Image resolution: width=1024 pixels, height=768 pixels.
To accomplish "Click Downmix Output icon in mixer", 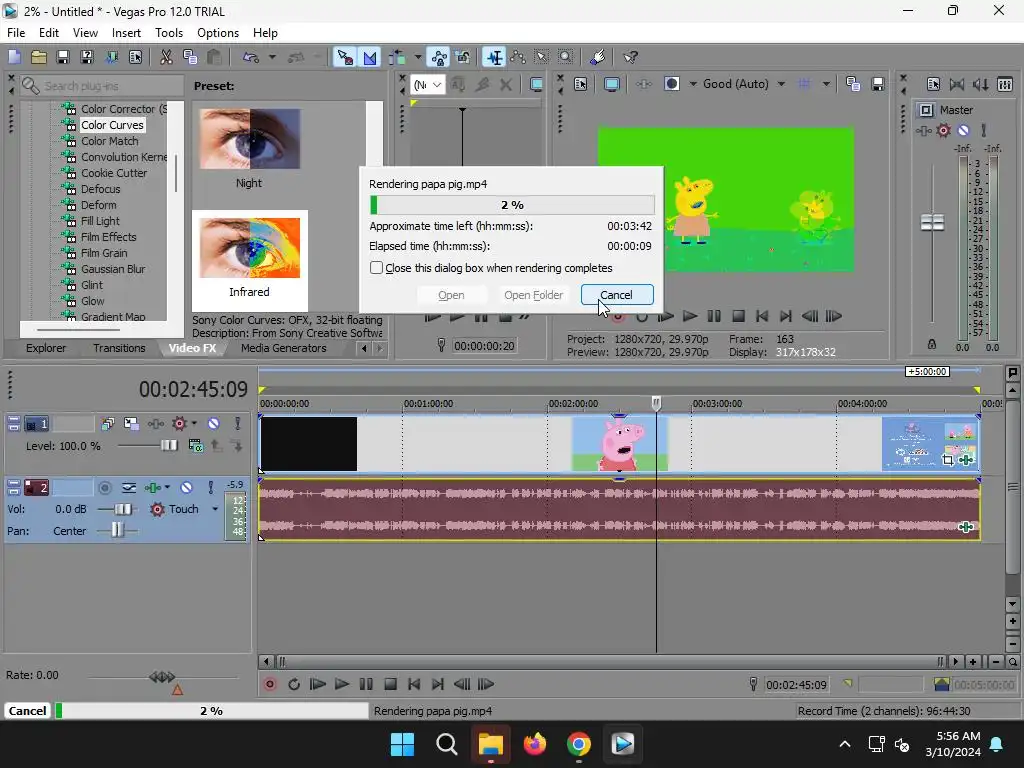I will [x=957, y=84].
